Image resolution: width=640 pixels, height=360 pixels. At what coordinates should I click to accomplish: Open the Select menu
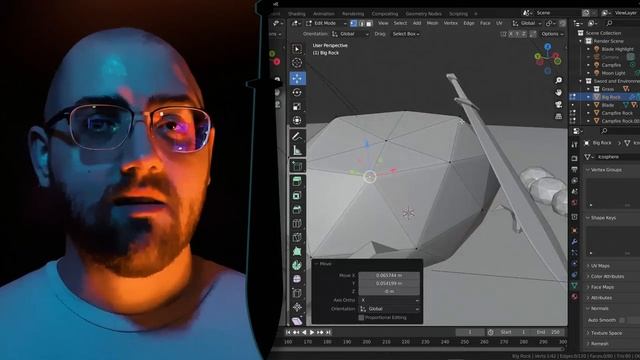[x=400, y=23]
